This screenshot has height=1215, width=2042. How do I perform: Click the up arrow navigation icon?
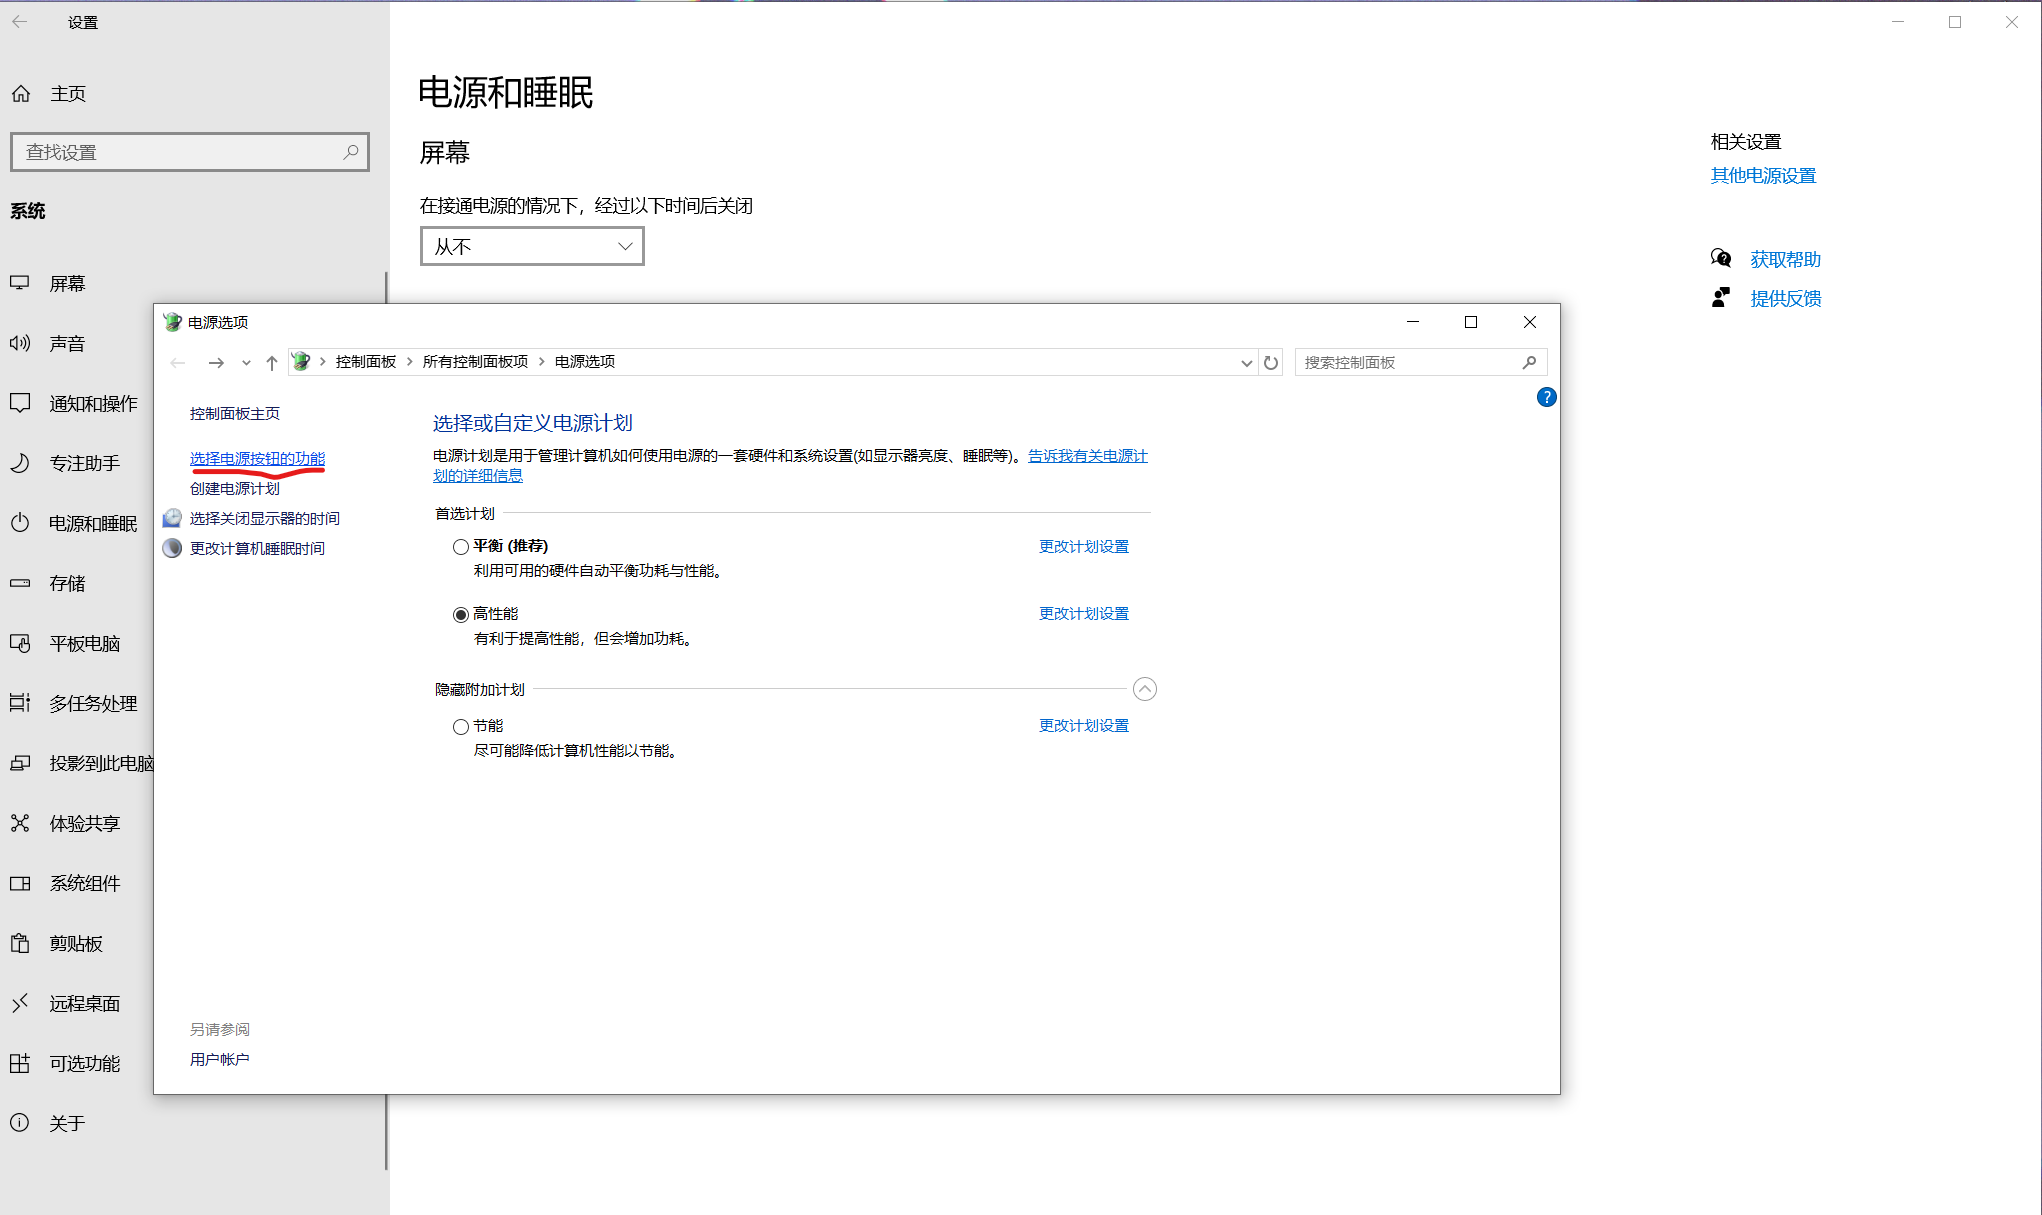[x=272, y=362]
